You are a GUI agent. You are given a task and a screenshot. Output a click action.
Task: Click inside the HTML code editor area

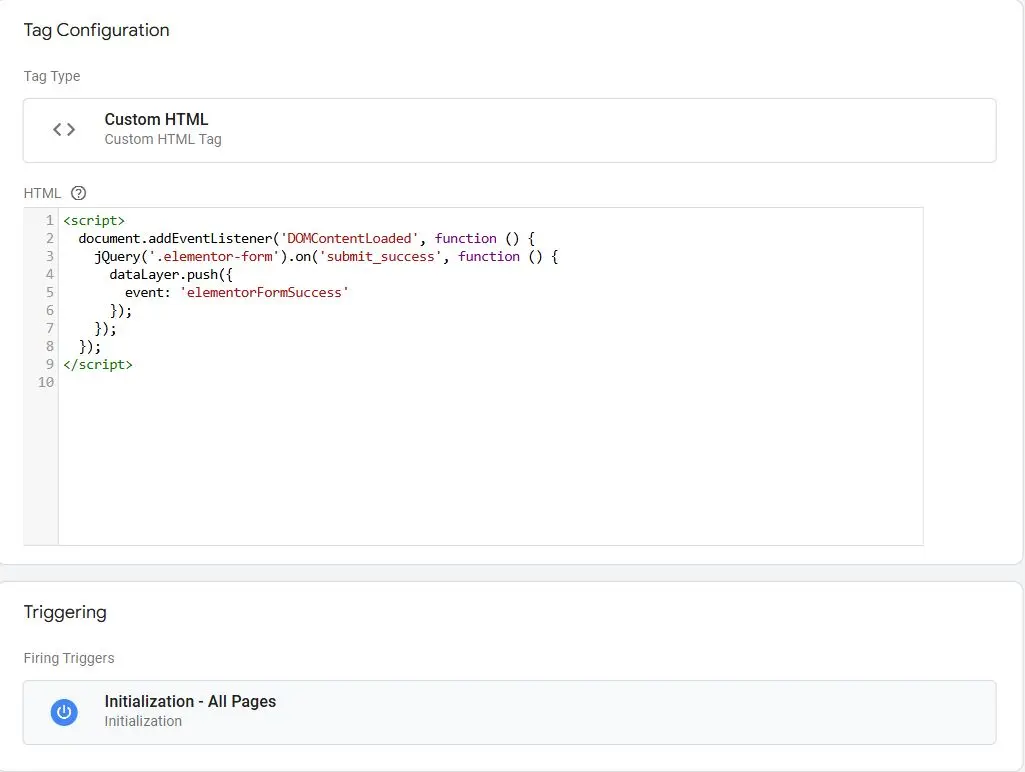[x=490, y=376]
